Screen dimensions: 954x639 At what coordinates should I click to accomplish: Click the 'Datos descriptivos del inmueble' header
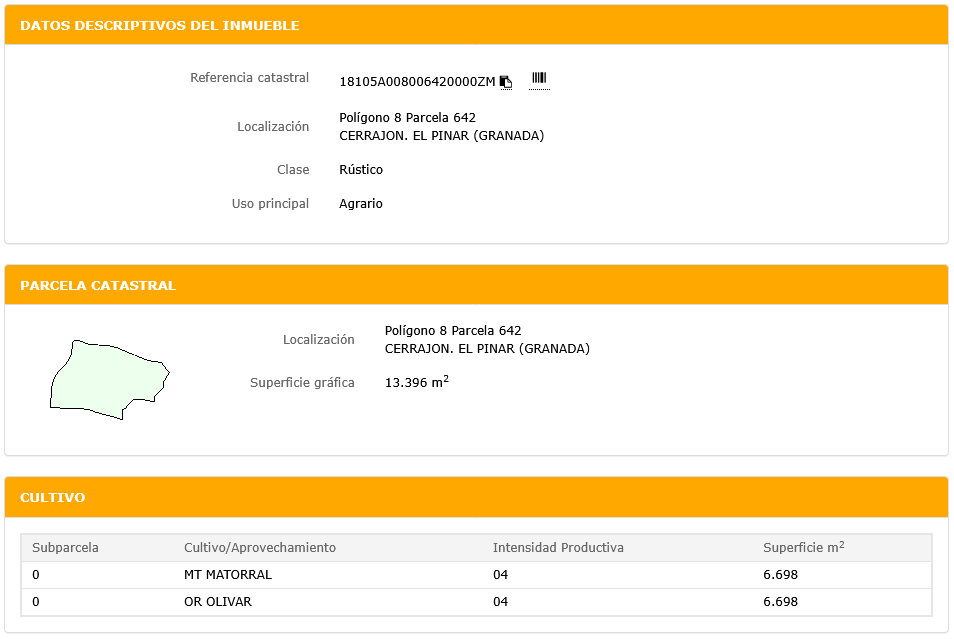[160, 25]
